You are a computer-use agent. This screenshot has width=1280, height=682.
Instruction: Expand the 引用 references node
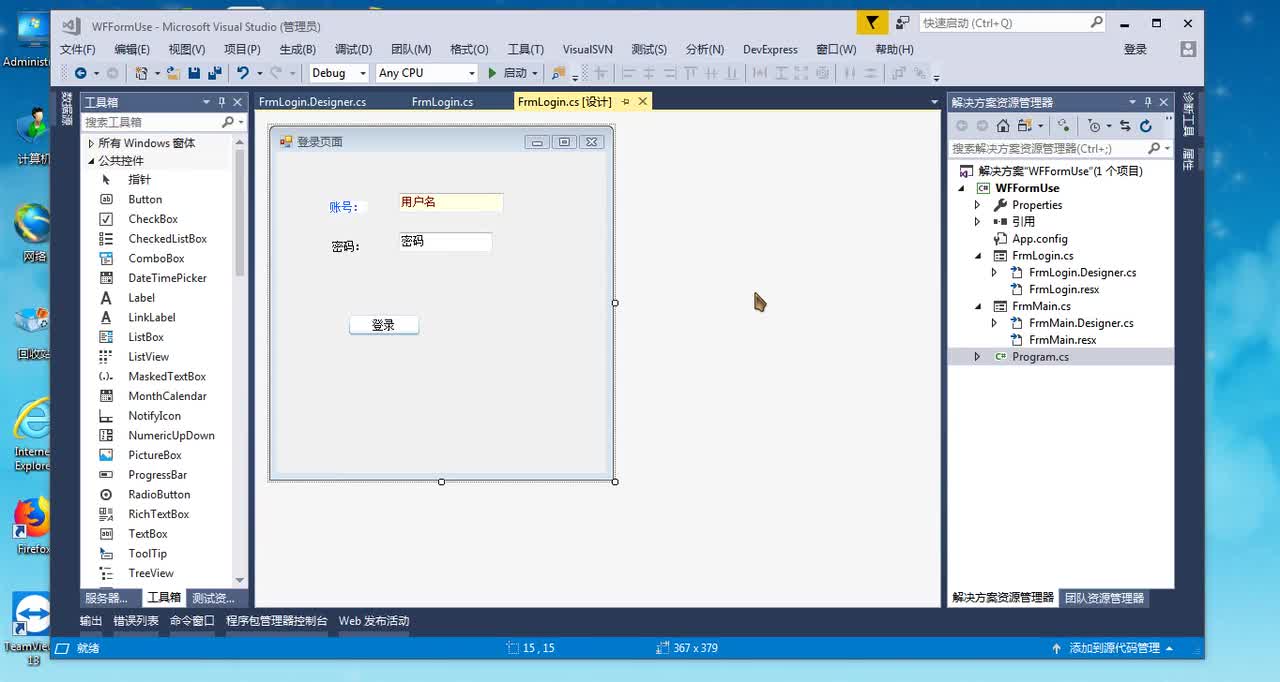pos(978,222)
